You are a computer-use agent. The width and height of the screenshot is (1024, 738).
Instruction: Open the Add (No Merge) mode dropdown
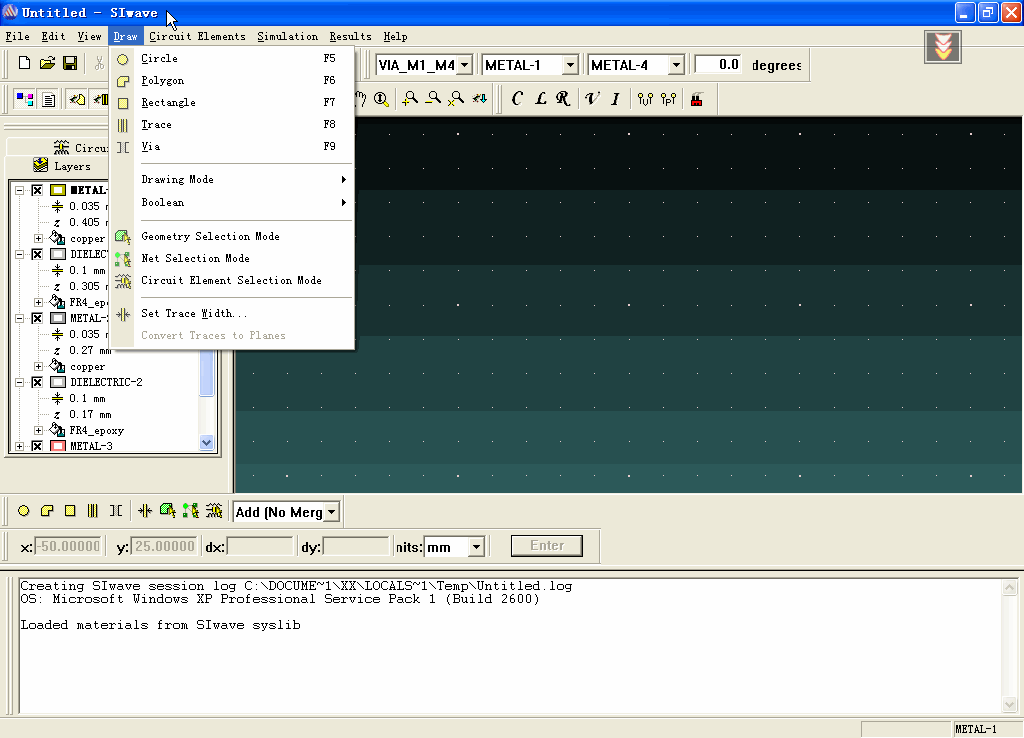click(x=332, y=512)
